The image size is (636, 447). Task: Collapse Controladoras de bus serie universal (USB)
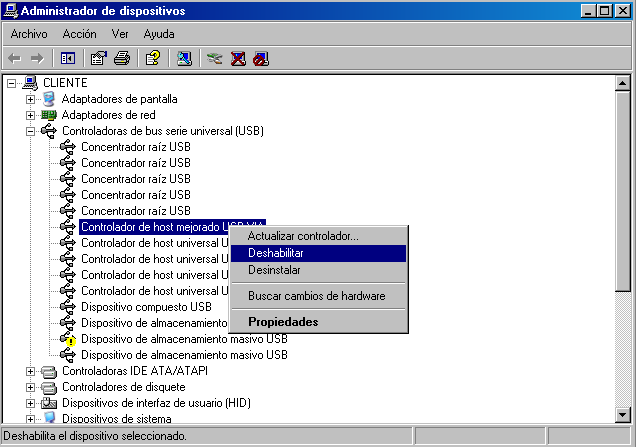(30, 131)
